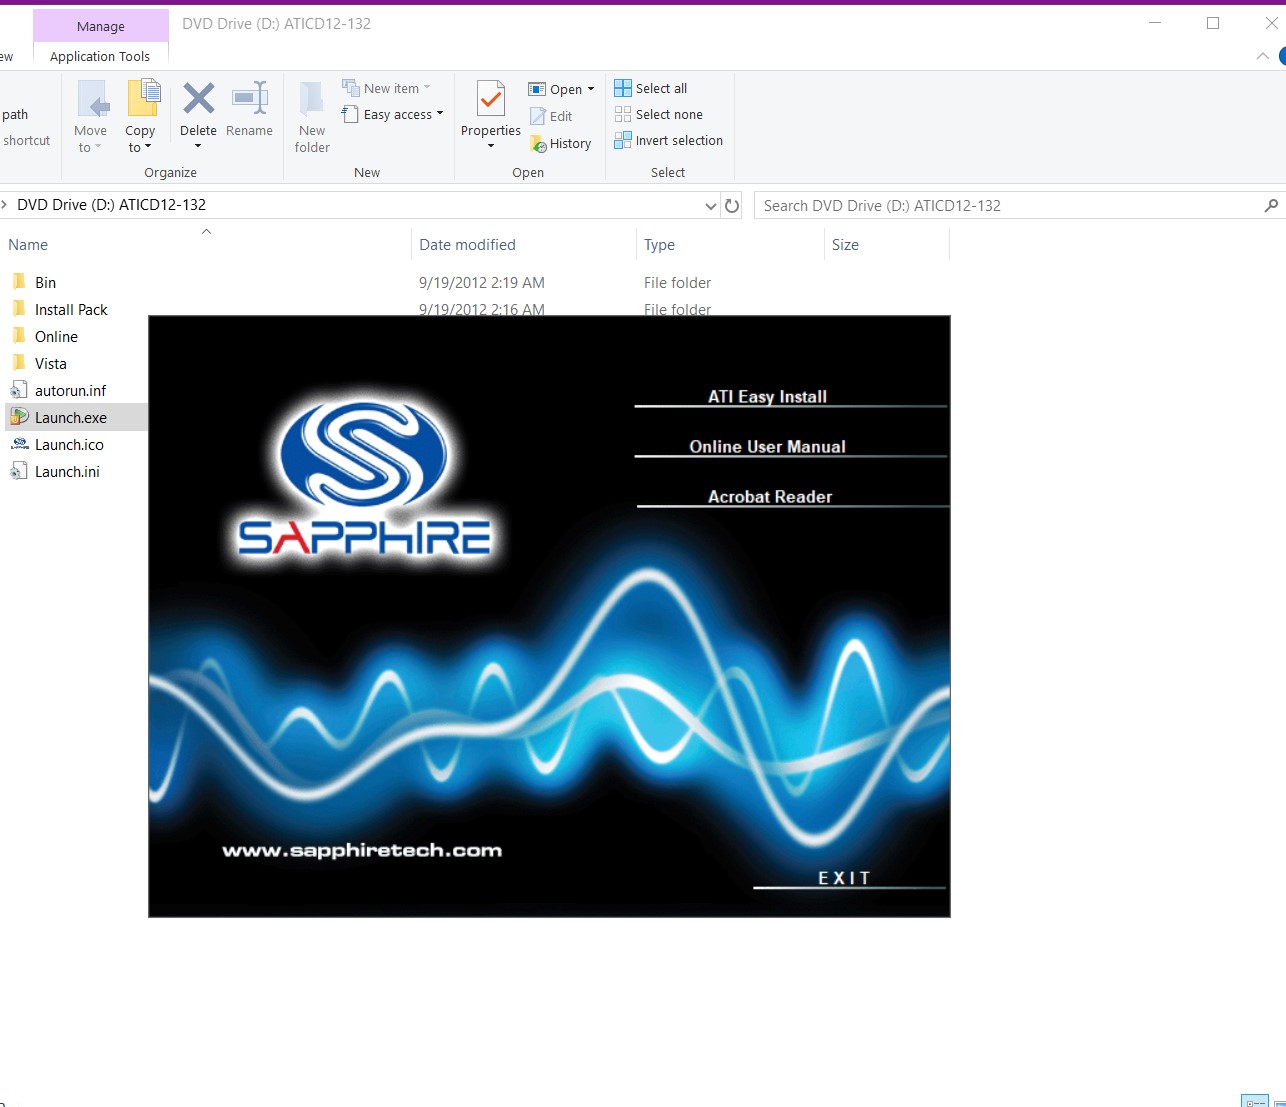1286x1107 pixels.
Task: Launch ATI Easy Install from Sapphire menu
Action: pyautogui.click(x=767, y=397)
